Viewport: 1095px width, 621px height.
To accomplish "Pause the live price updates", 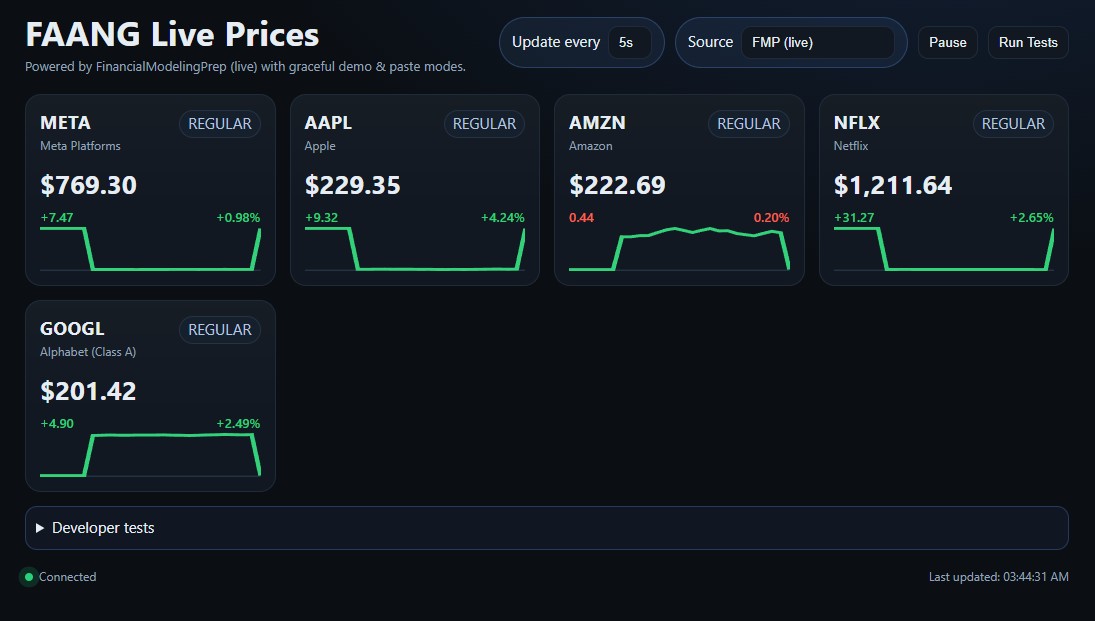I will coord(947,42).
